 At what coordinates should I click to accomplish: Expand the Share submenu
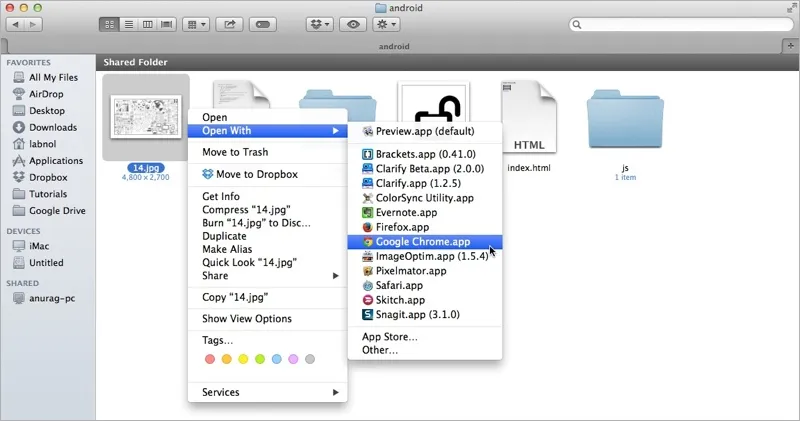coord(267,276)
